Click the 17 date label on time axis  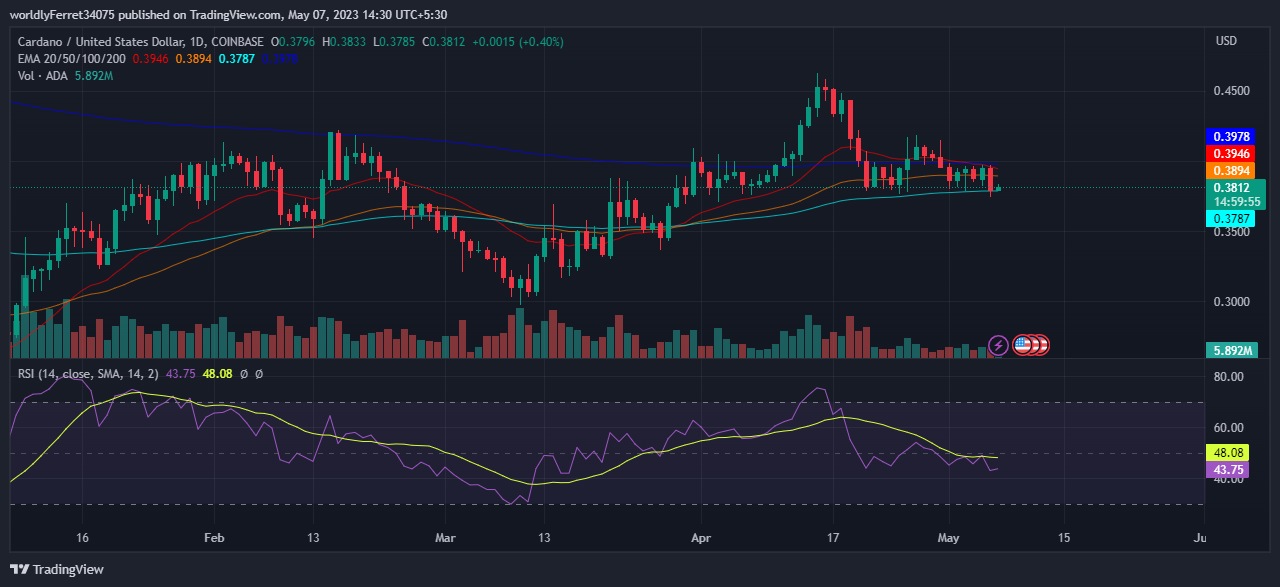click(834, 538)
